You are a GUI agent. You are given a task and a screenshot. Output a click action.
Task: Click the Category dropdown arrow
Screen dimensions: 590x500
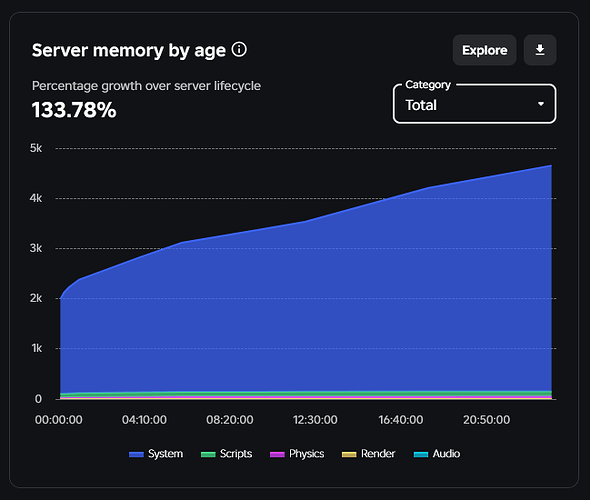point(541,104)
